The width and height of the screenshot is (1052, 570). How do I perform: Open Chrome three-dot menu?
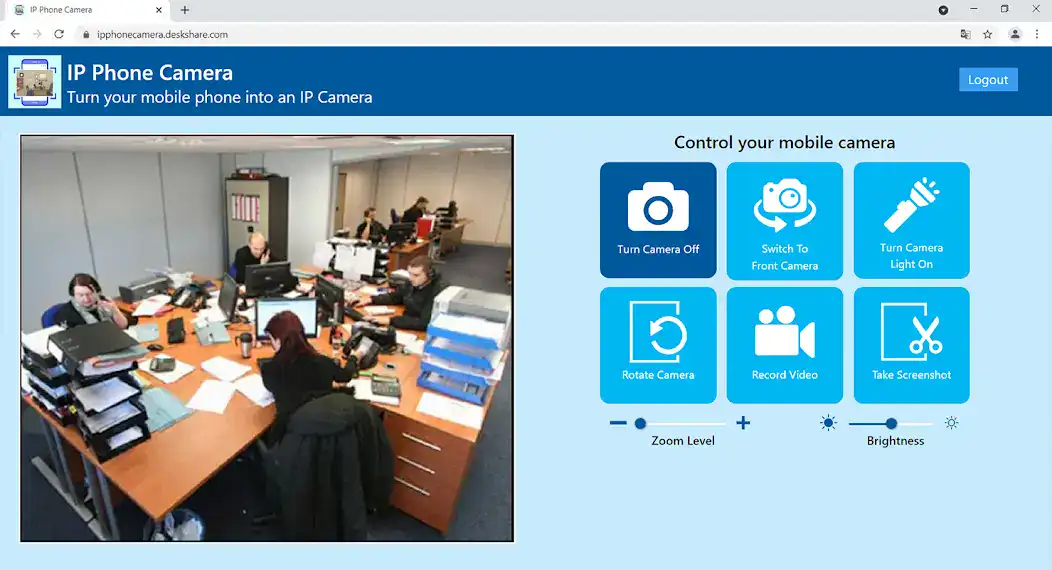pyautogui.click(x=1037, y=34)
